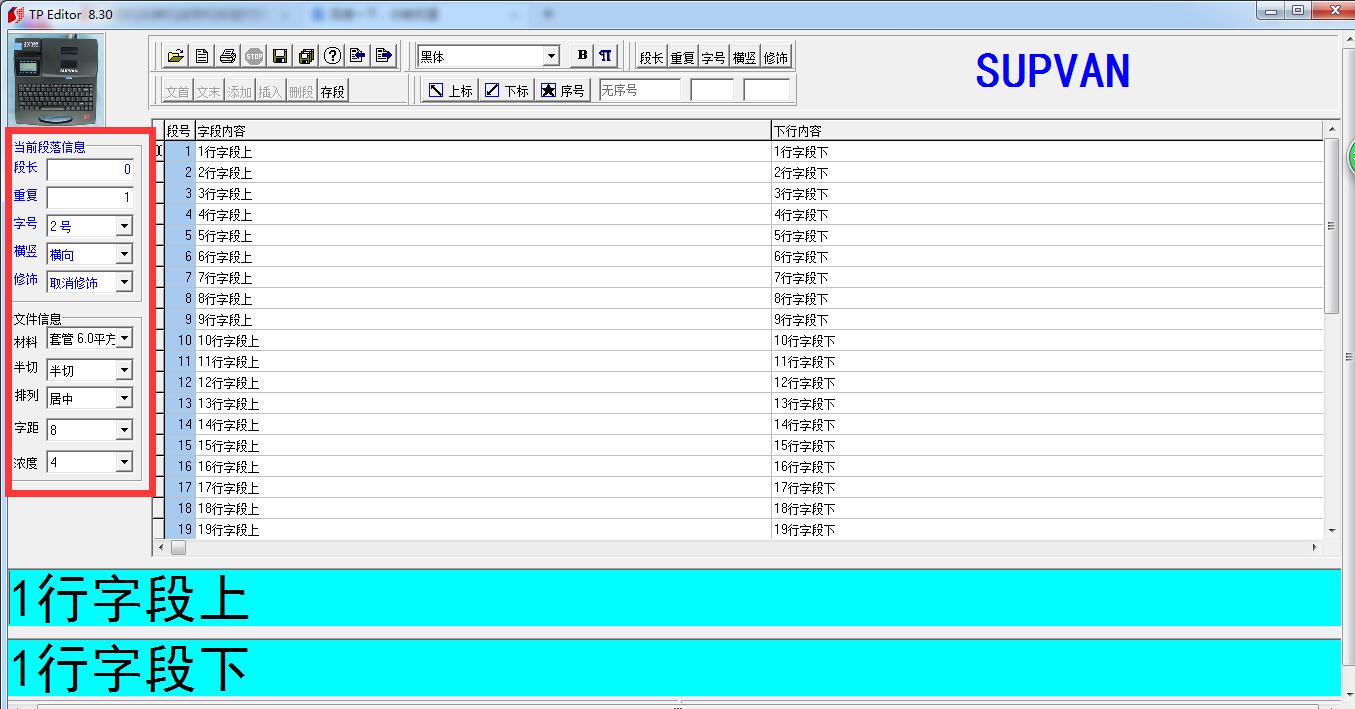Toggle 下标 subscript button

(x=506, y=90)
